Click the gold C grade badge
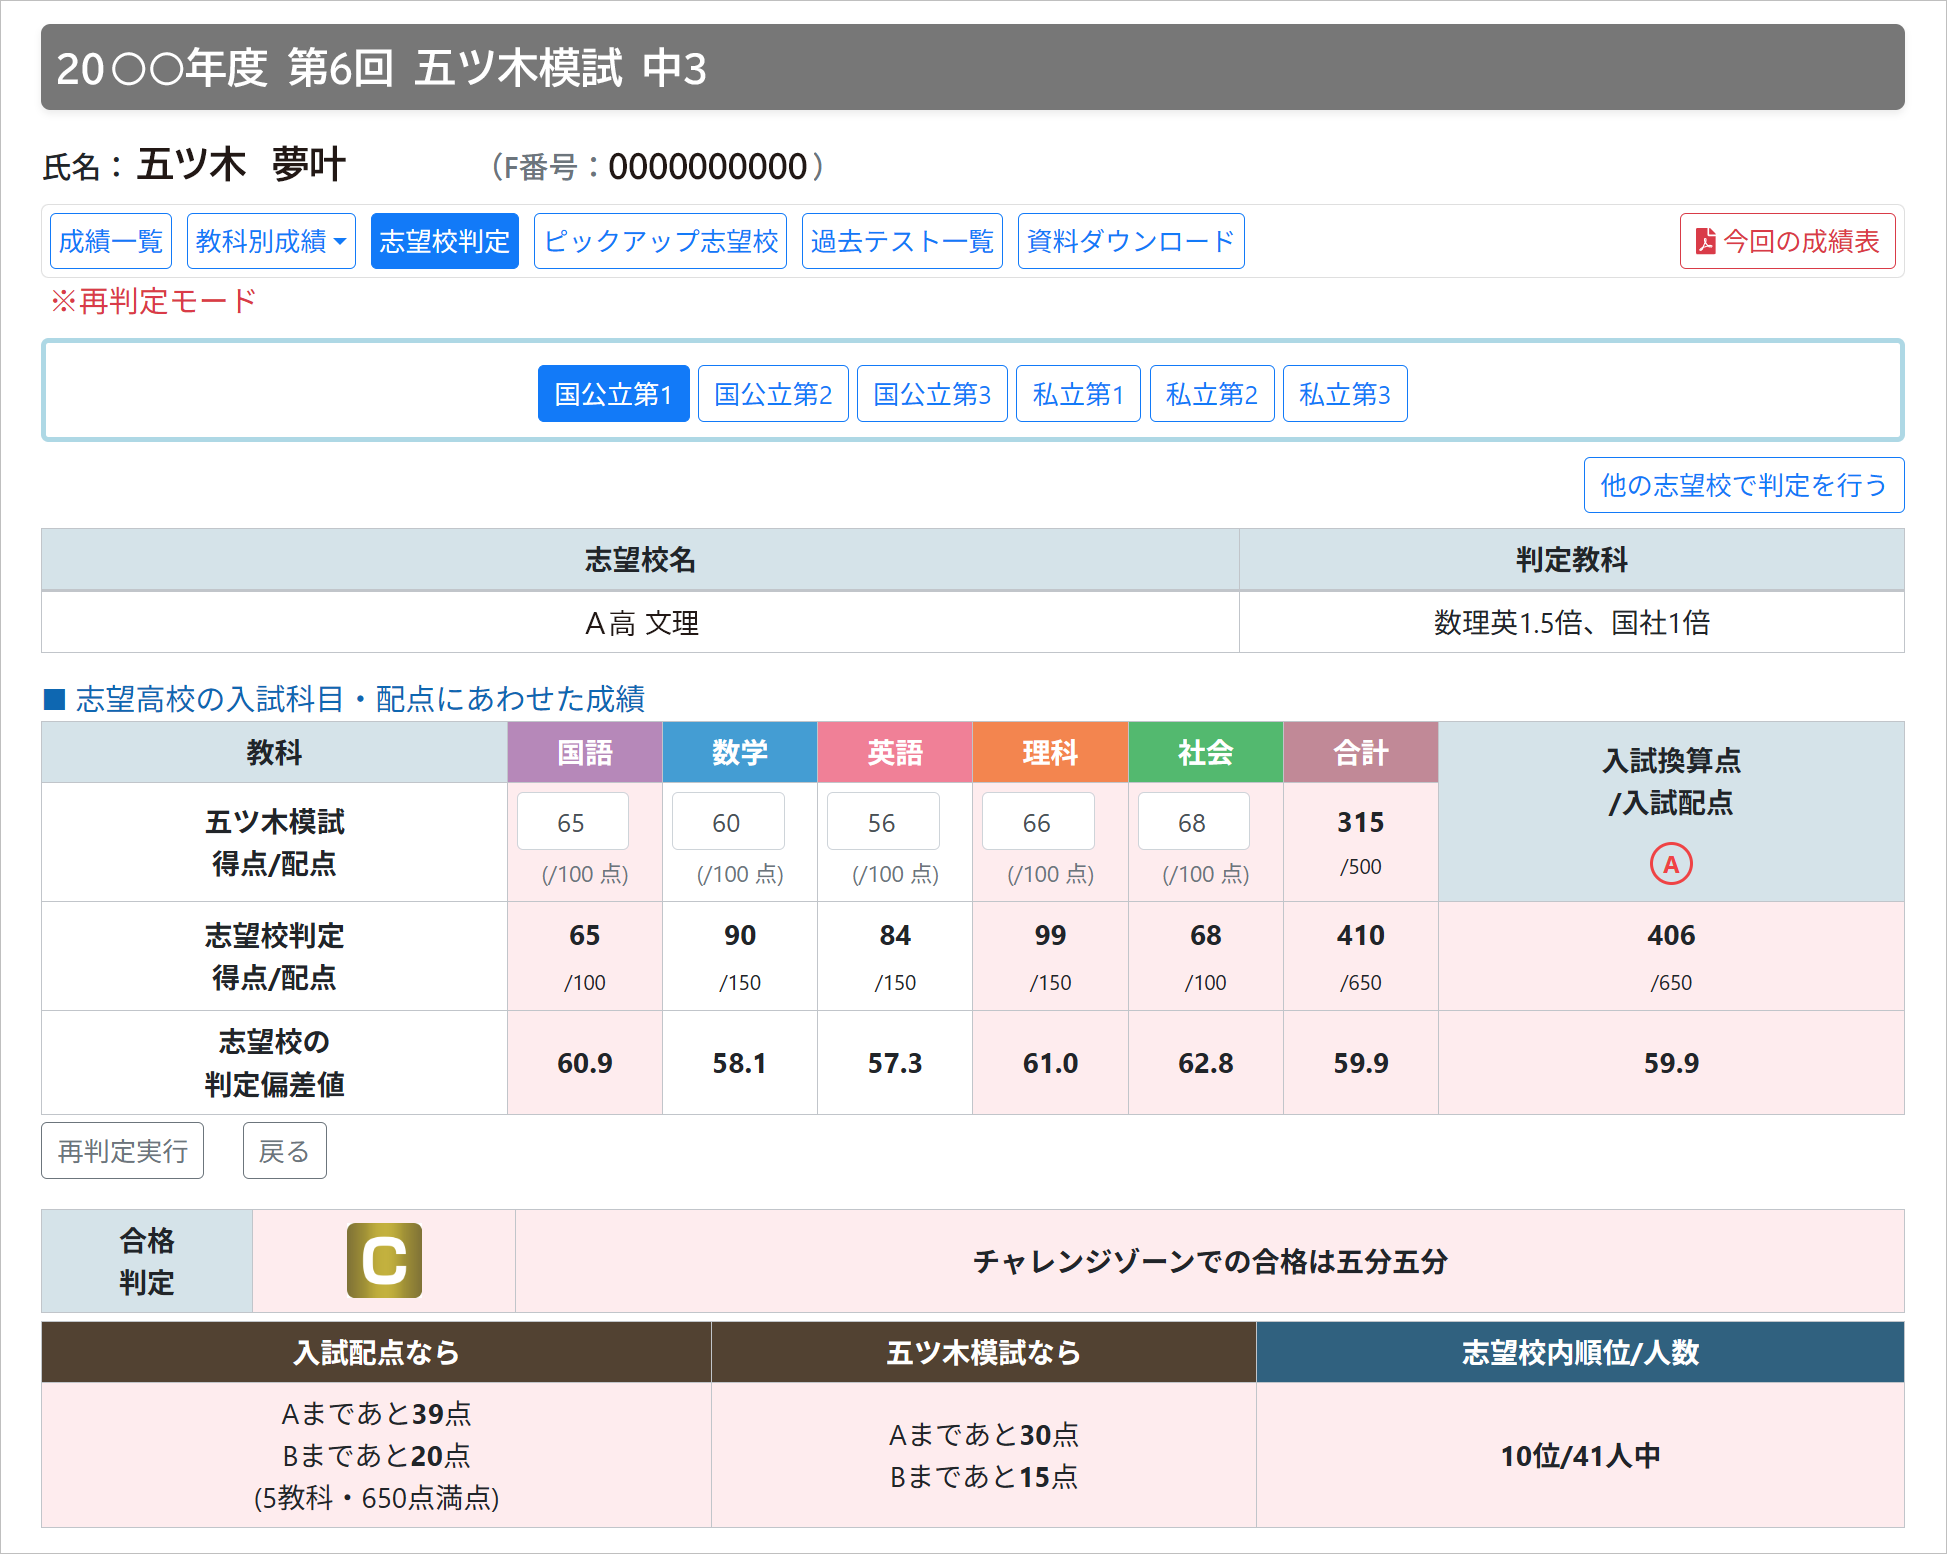The width and height of the screenshot is (1947, 1554). pyautogui.click(x=384, y=1260)
